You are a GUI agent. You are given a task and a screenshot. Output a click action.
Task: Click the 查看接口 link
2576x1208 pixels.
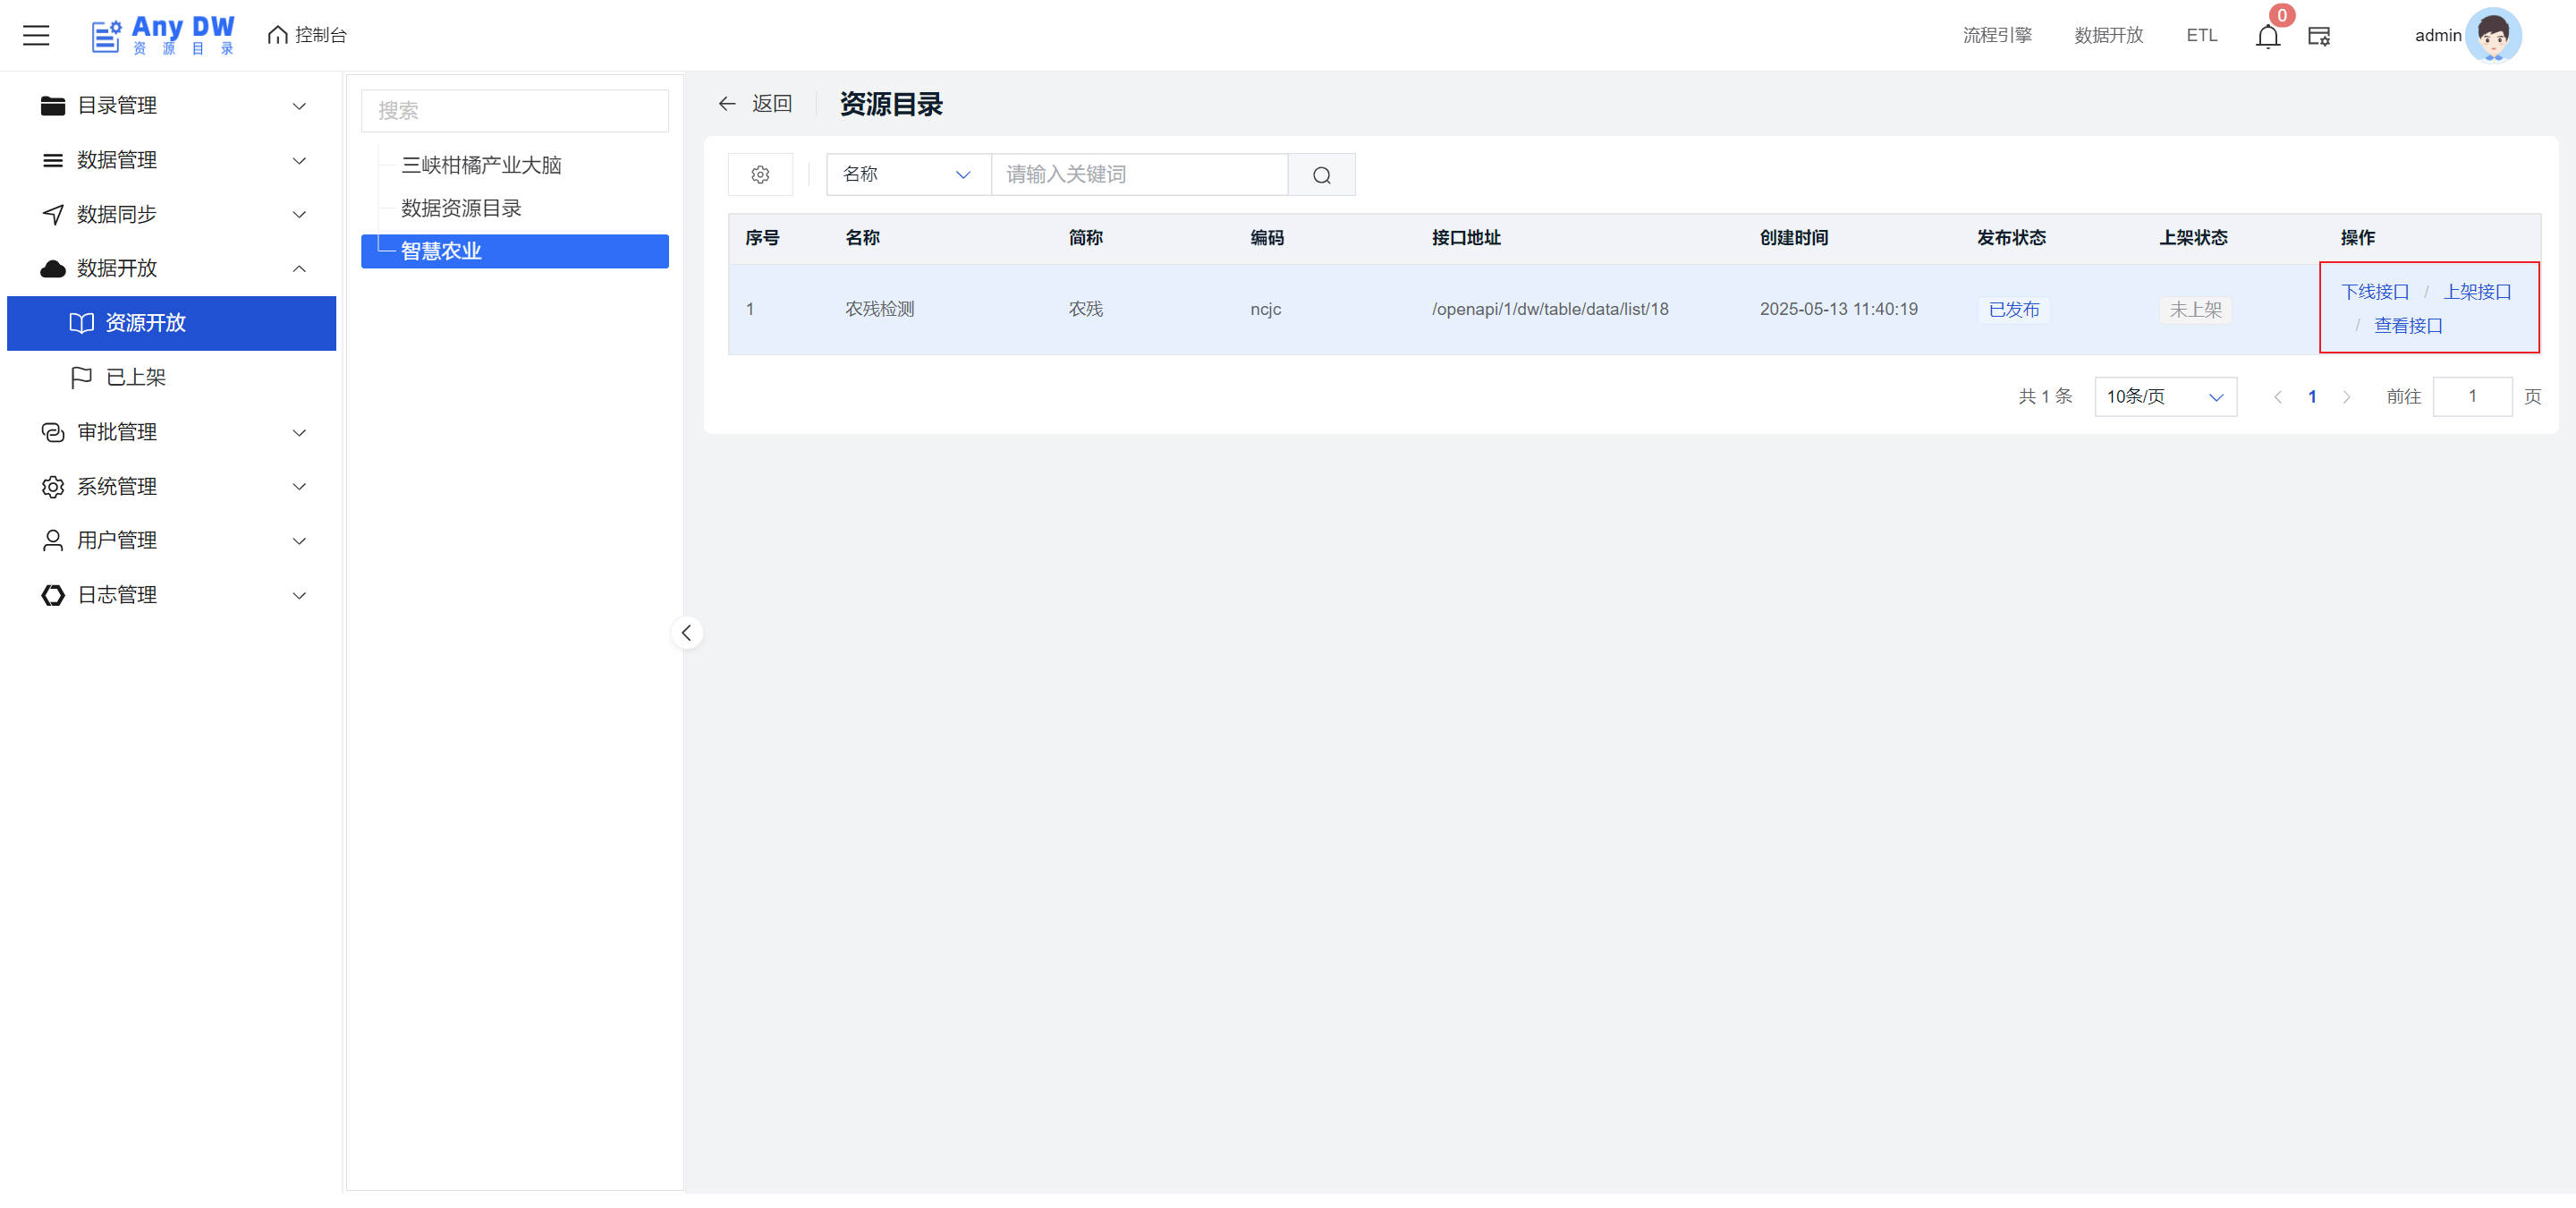click(2407, 326)
